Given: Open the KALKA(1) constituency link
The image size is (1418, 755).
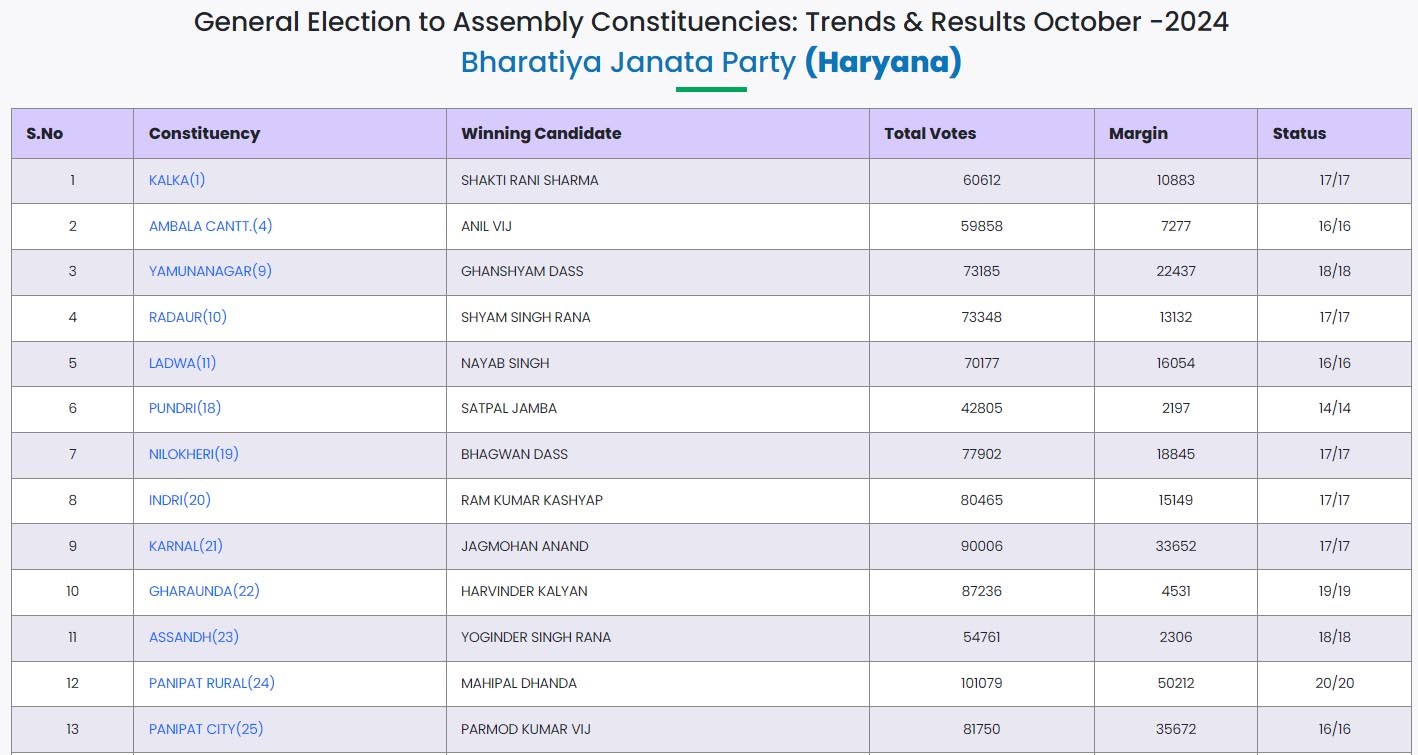Looking at the screenshot, I should (177, 180).
